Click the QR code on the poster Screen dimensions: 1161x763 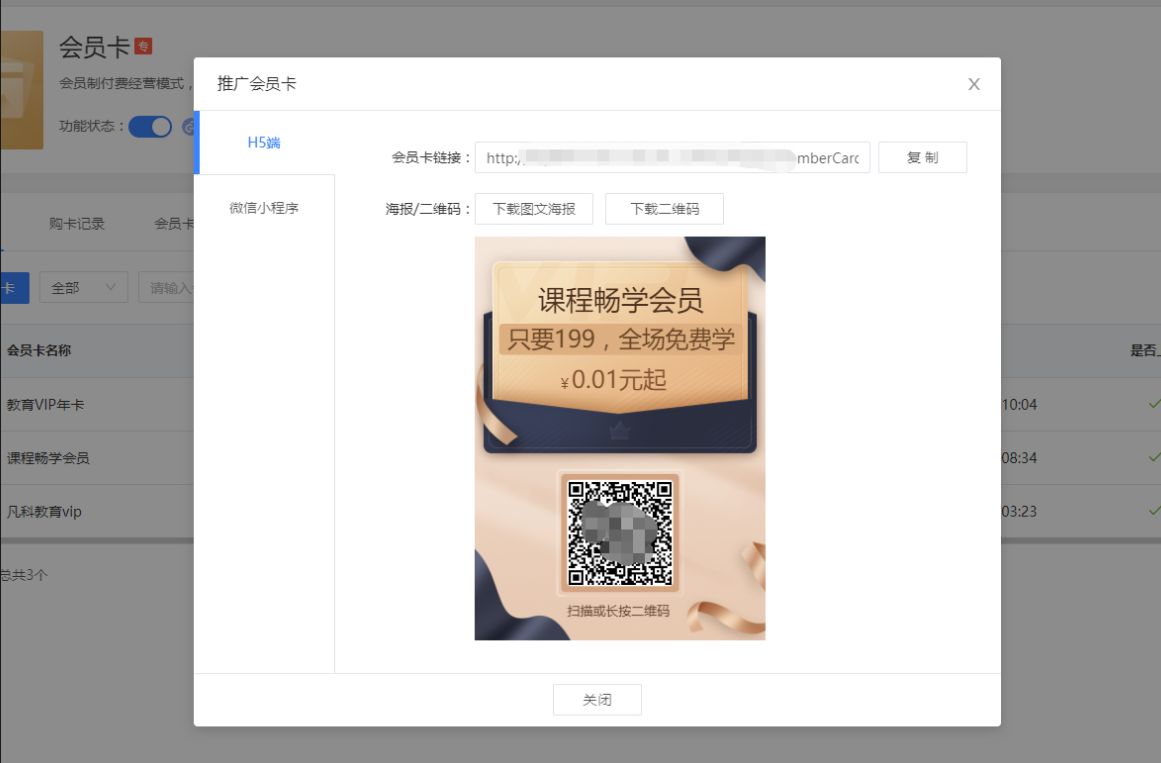coord(620,533)
